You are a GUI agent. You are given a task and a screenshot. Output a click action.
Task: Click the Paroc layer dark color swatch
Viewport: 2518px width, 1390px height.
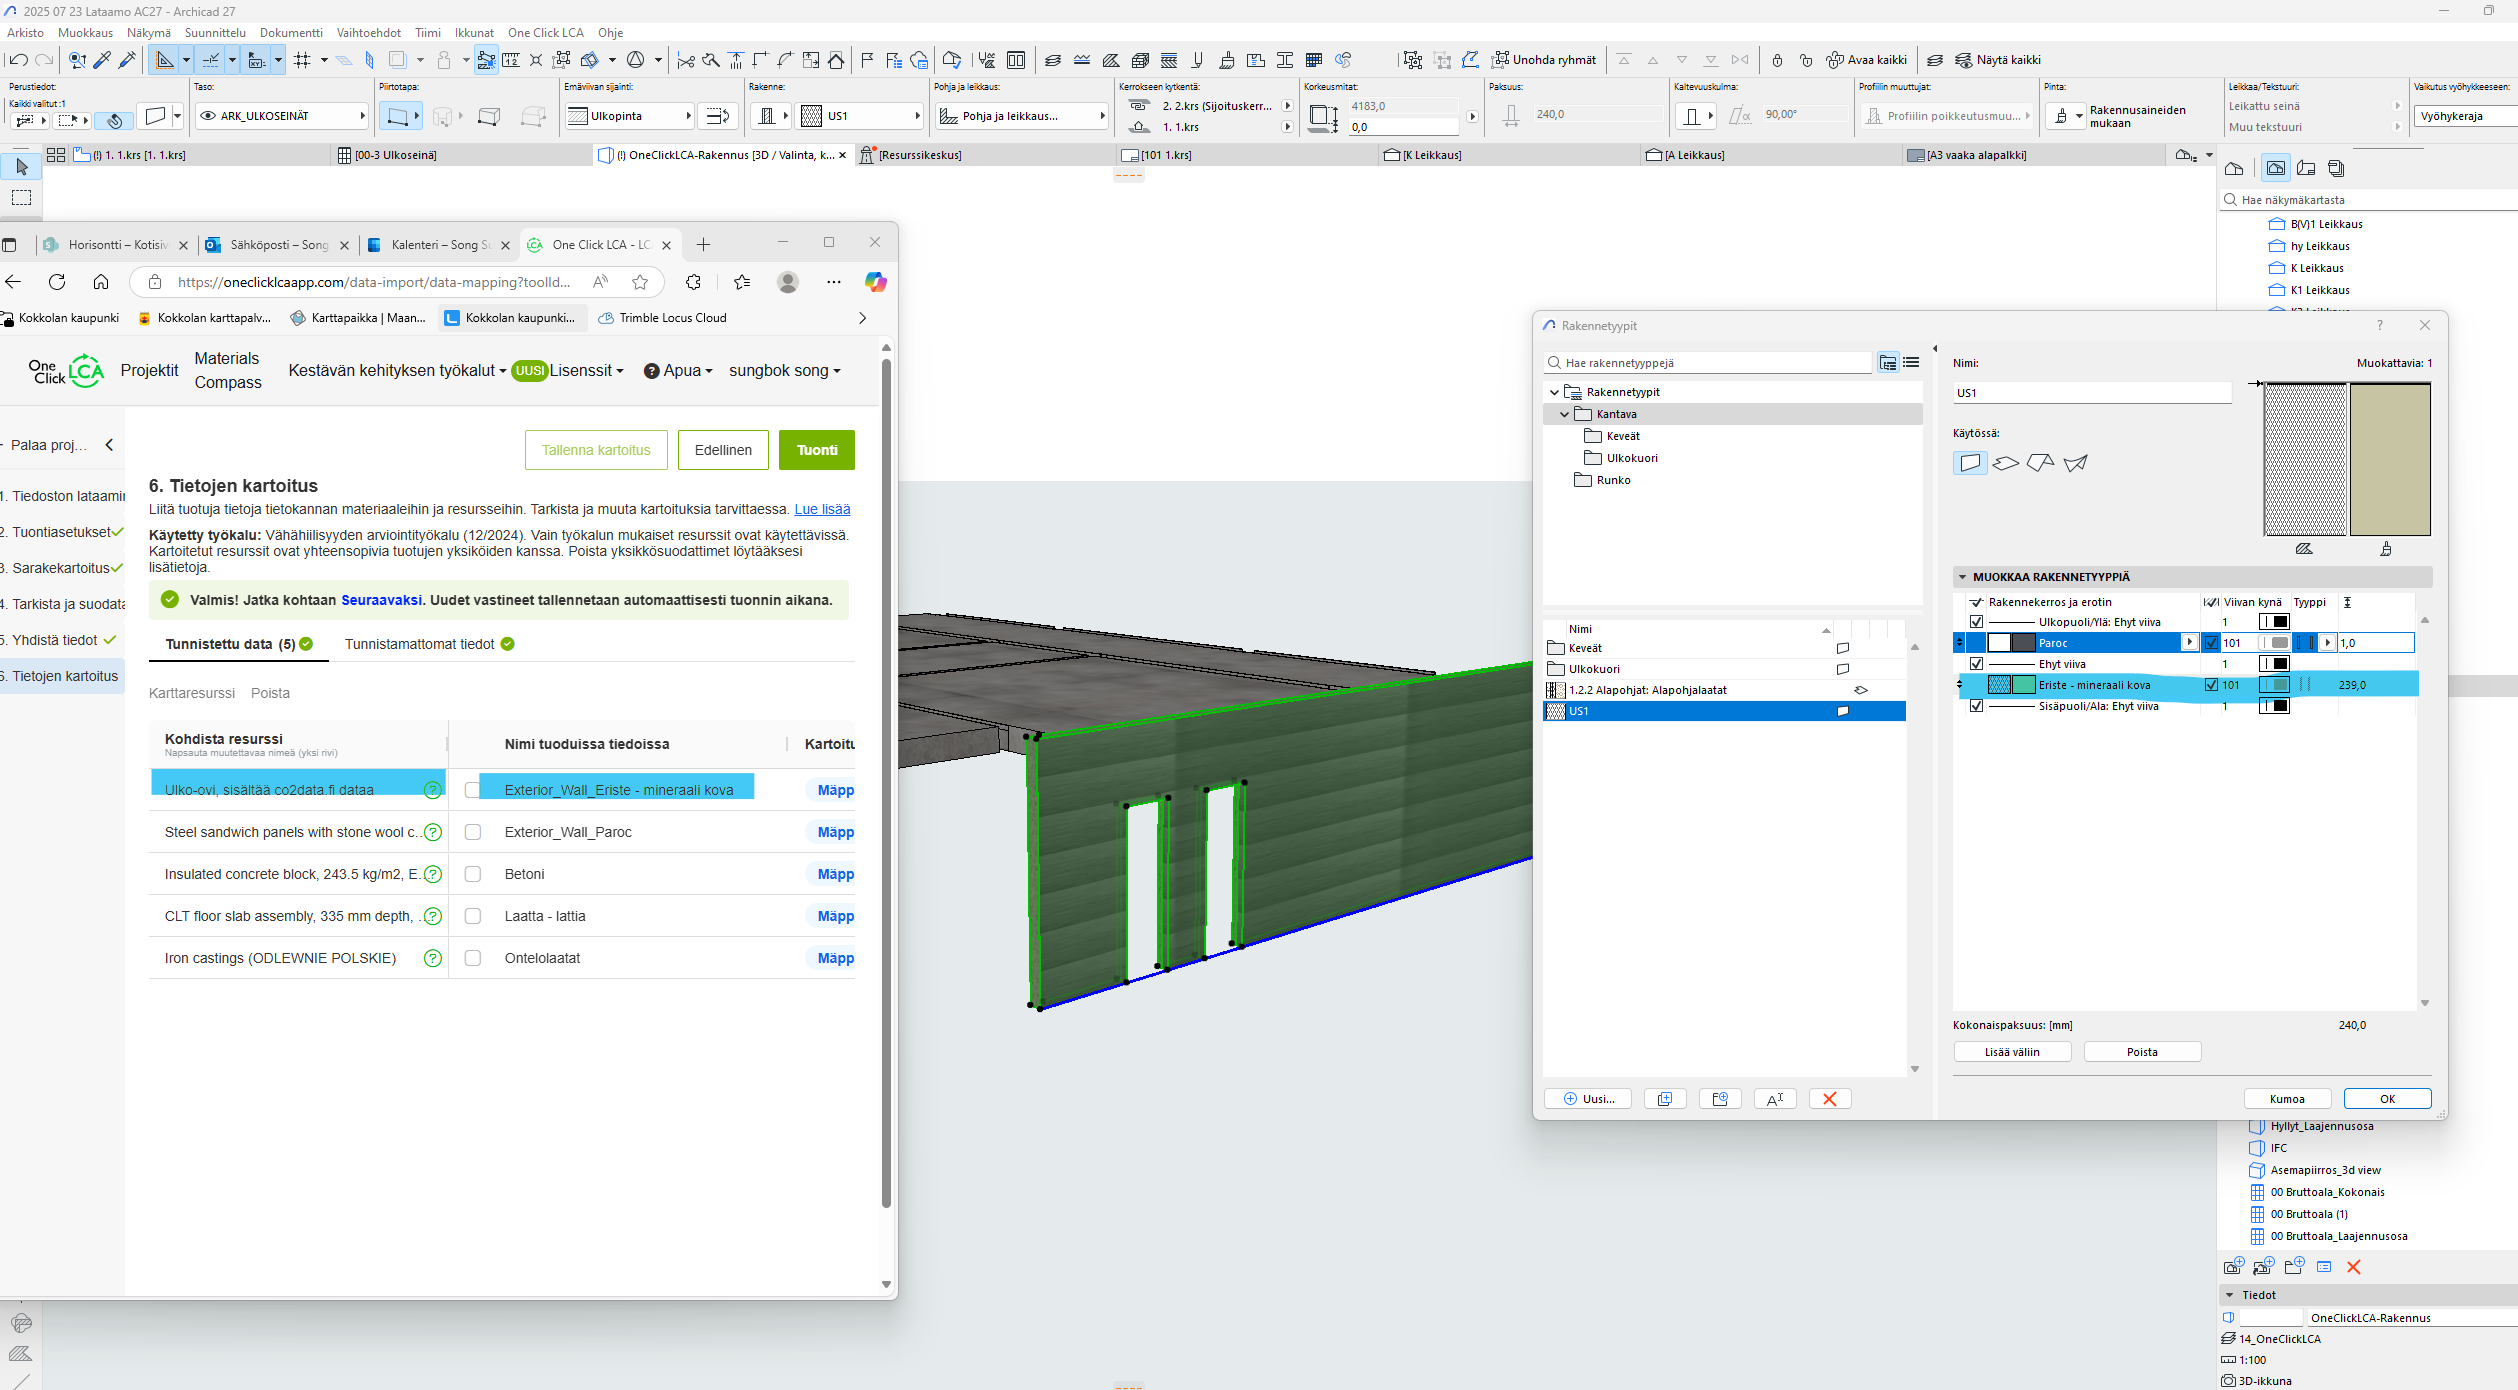[x=2023, y=643]
